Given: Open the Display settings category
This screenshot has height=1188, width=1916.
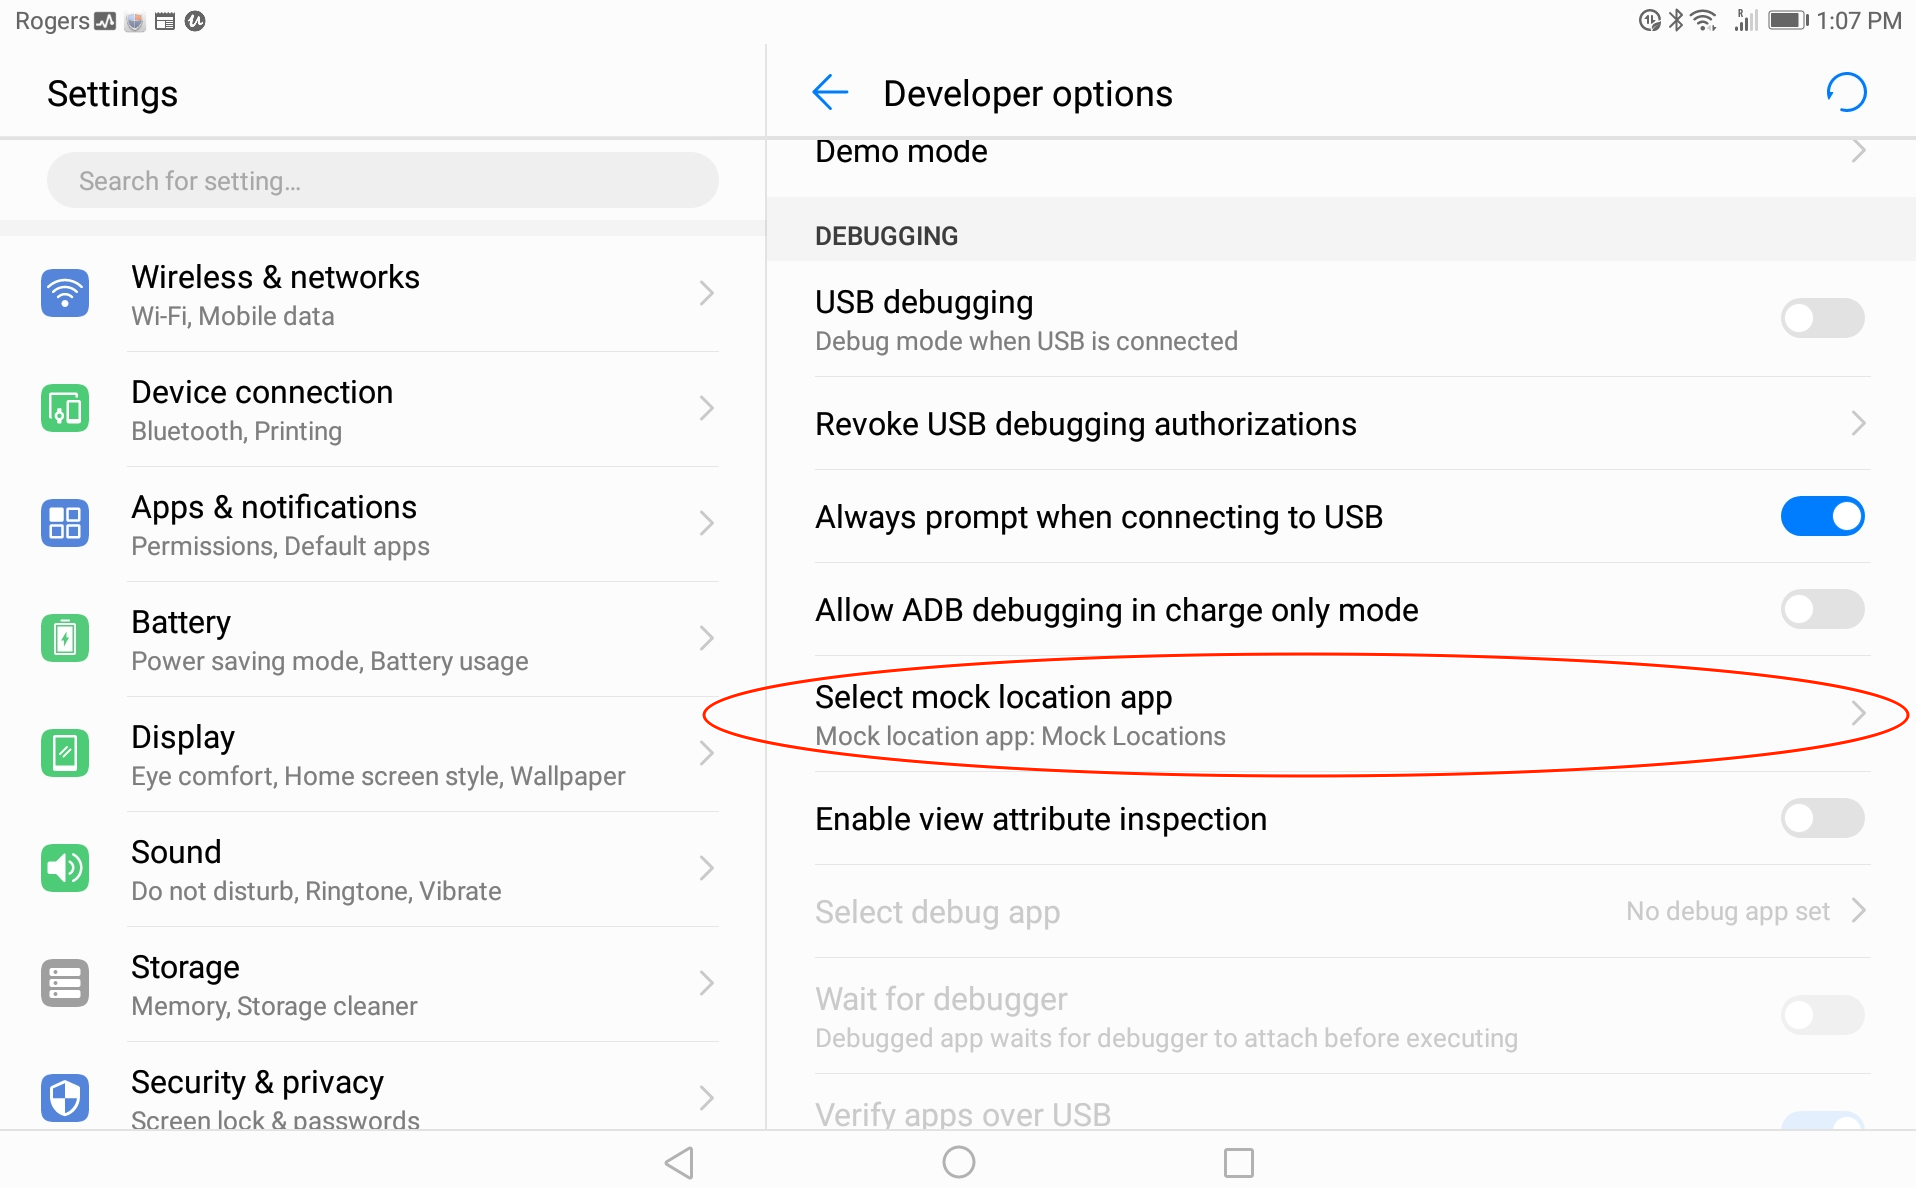Looking at the screenshot, I should click(x=380, y=754).
